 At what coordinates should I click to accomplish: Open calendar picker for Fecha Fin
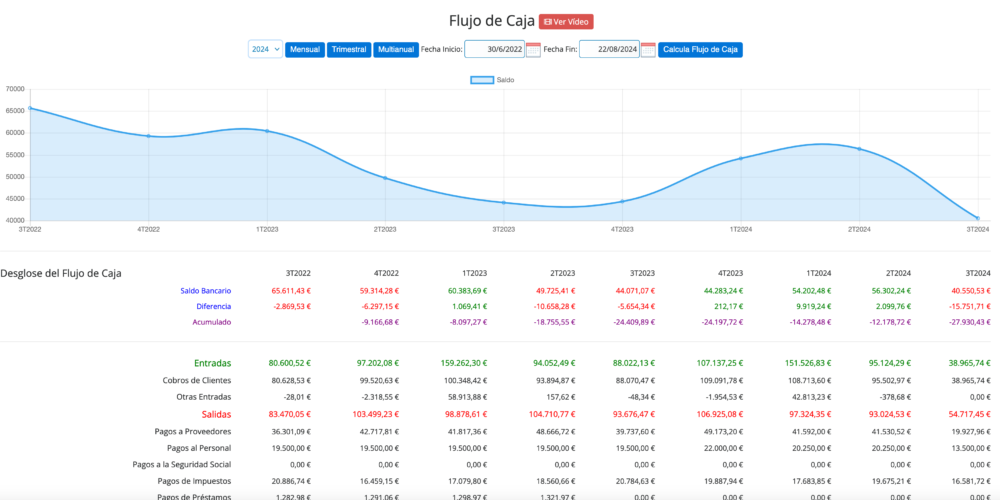648,49
